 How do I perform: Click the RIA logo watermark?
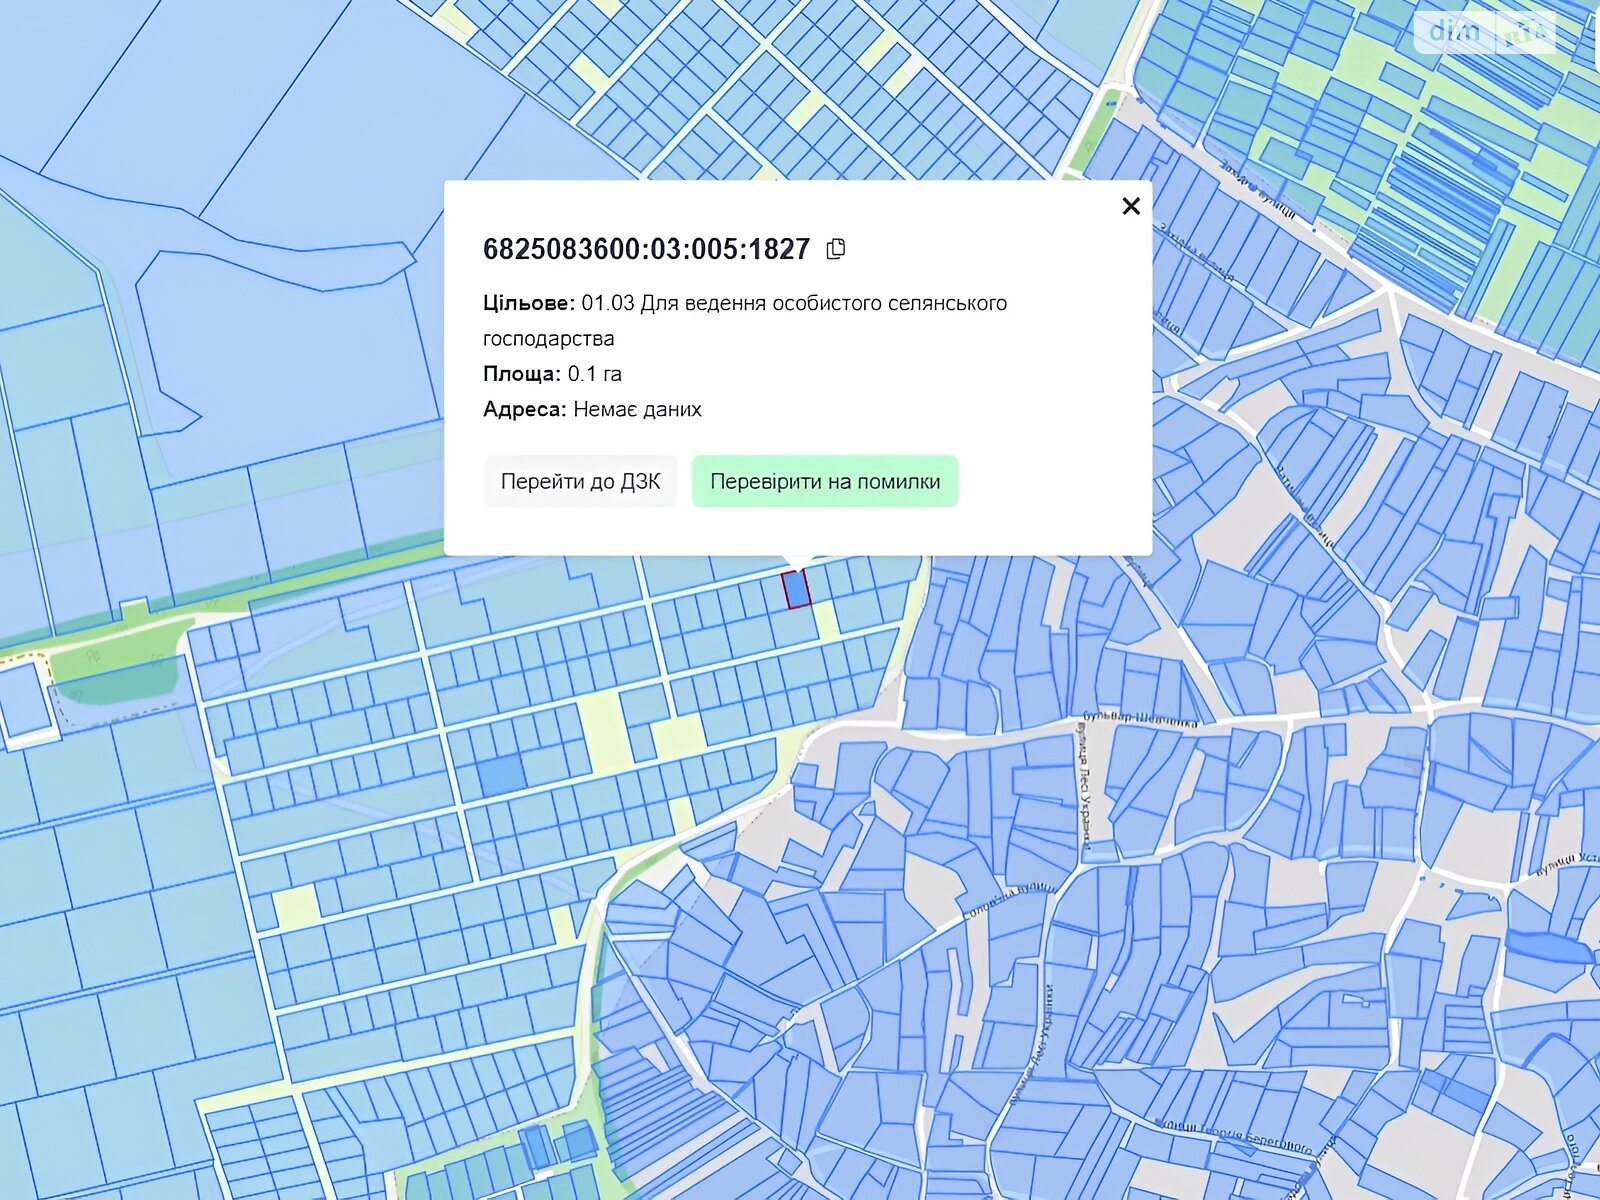(1527, 34)
